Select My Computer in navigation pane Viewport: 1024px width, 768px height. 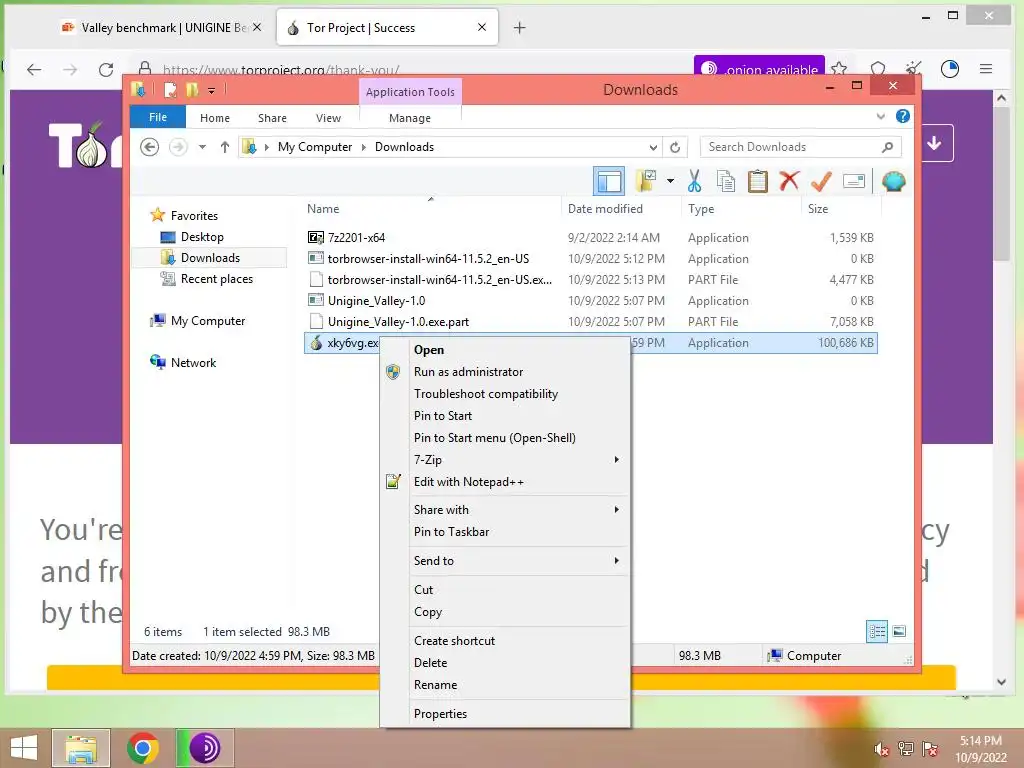(x=208, y=321)
